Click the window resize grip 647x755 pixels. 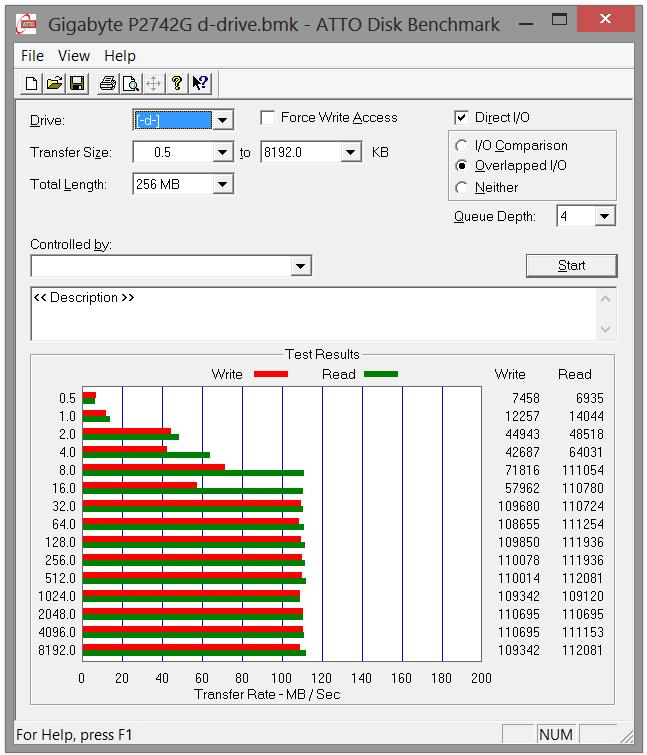point(627,736)
